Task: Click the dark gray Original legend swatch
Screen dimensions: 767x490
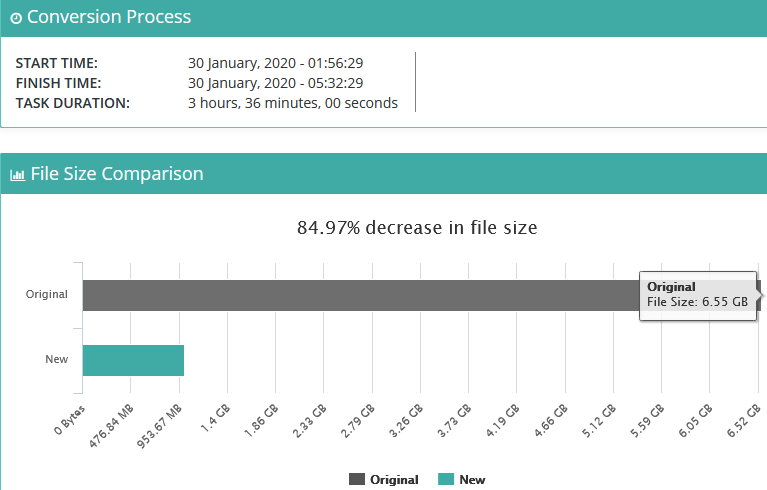Action: click(x=357, y=479)
